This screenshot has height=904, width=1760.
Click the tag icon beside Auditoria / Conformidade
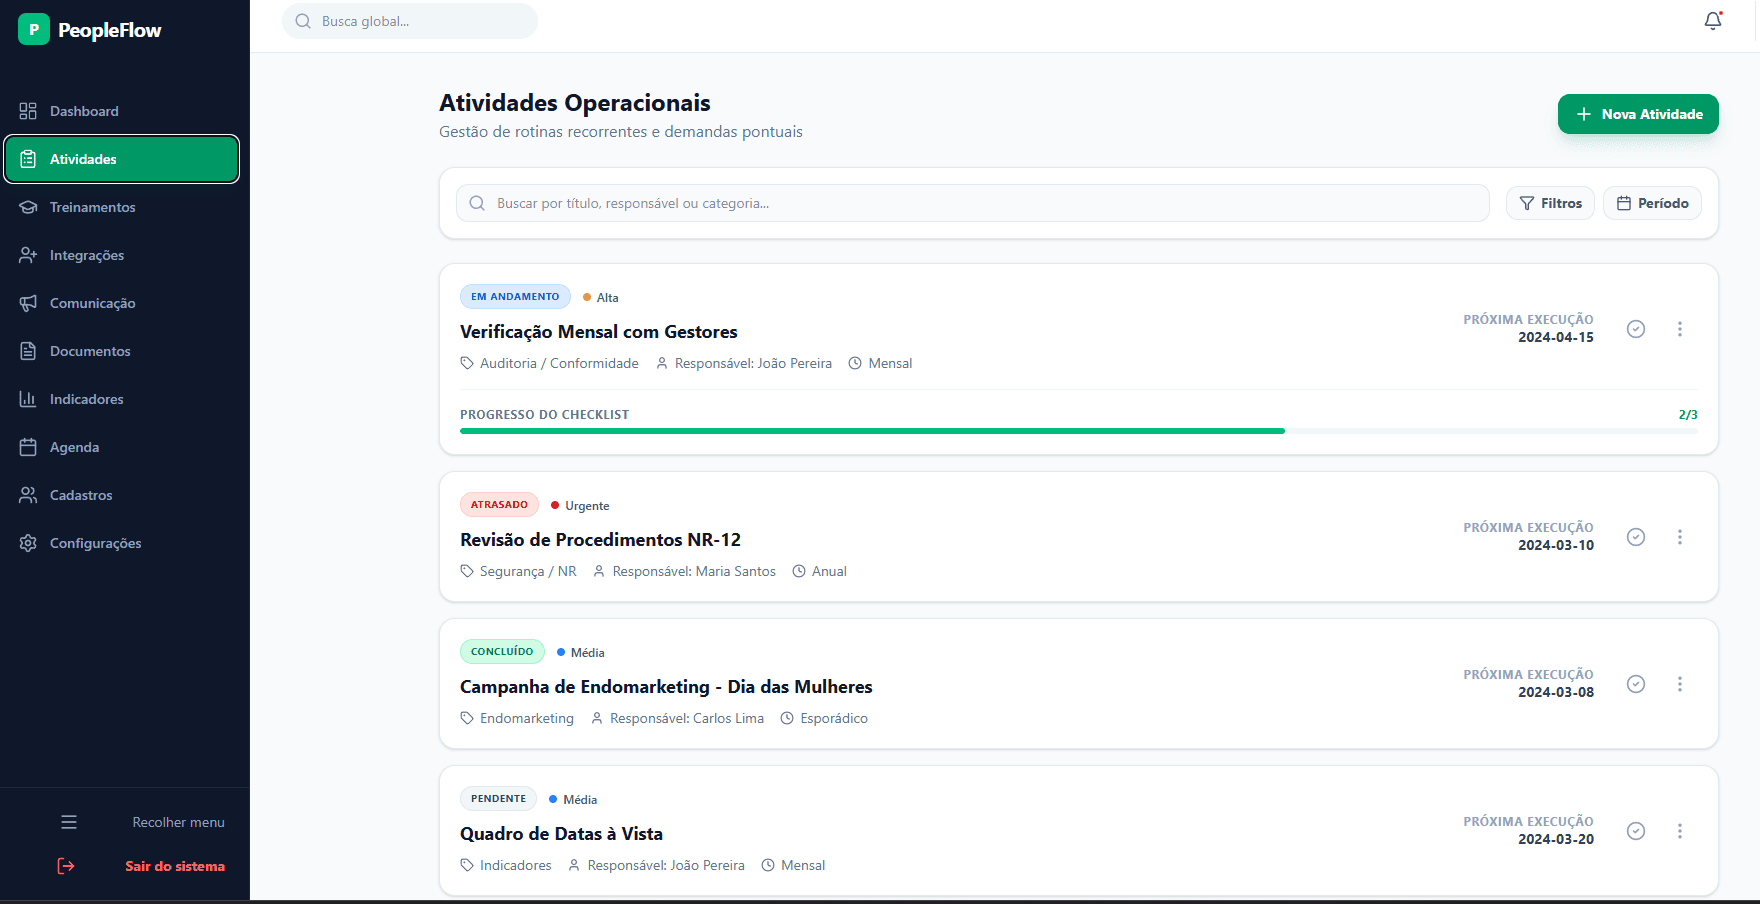click(467, 363)
